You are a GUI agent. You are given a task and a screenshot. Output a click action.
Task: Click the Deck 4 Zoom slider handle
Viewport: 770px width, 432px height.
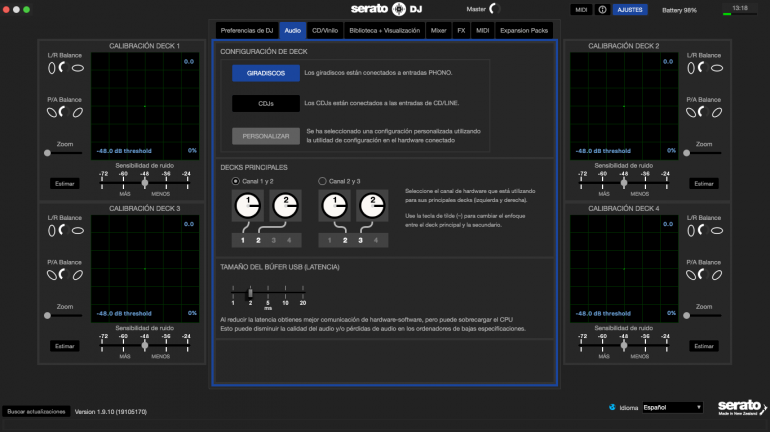(x=687, y=316)
